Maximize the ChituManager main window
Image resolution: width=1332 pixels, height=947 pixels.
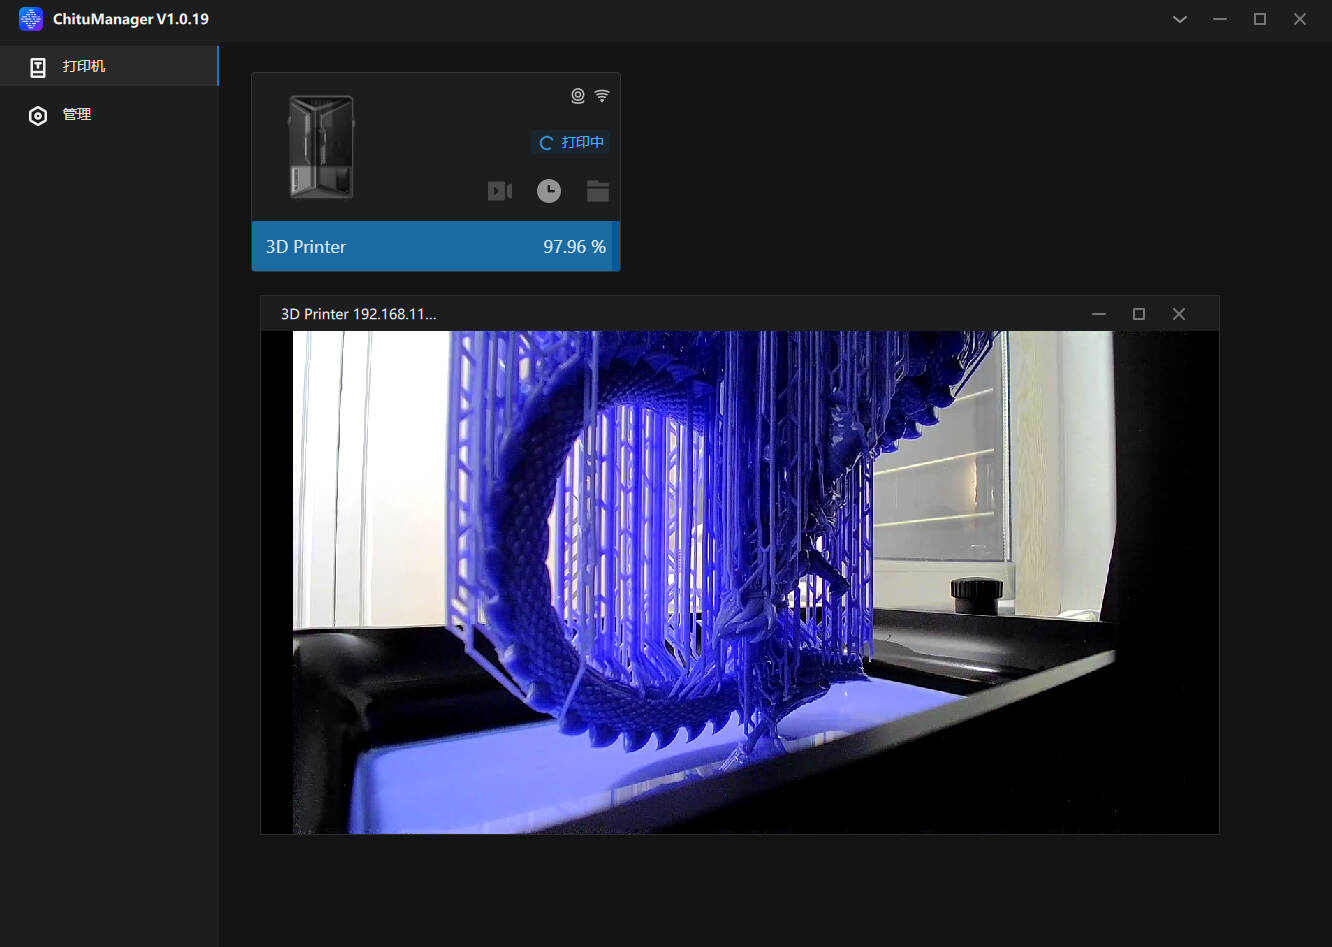[1260, 19]
